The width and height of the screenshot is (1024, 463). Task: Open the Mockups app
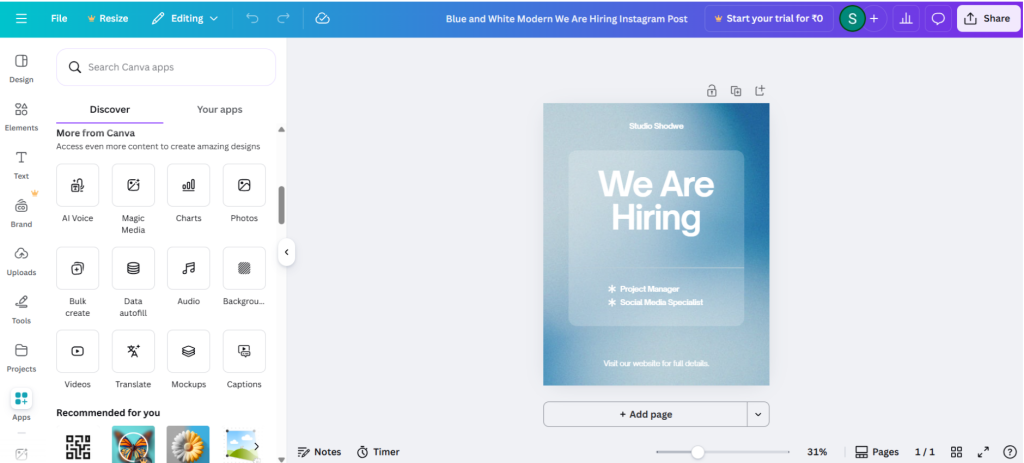tap(189, 351)
